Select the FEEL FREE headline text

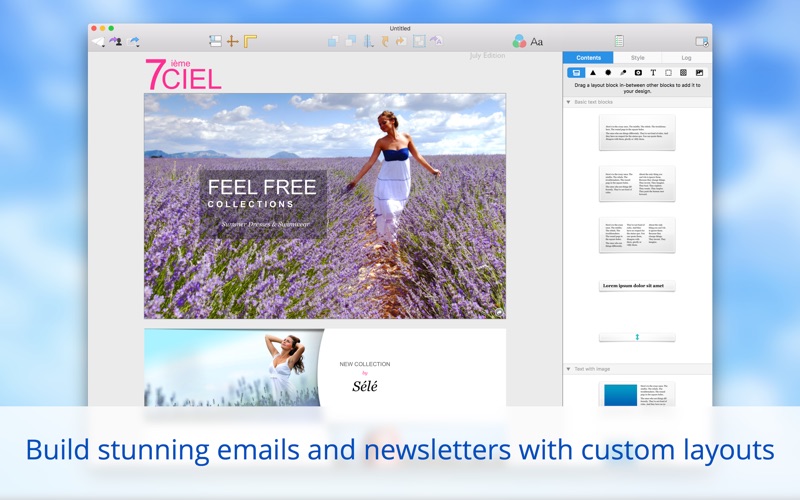pyautogui.click(x=262, y=187)
